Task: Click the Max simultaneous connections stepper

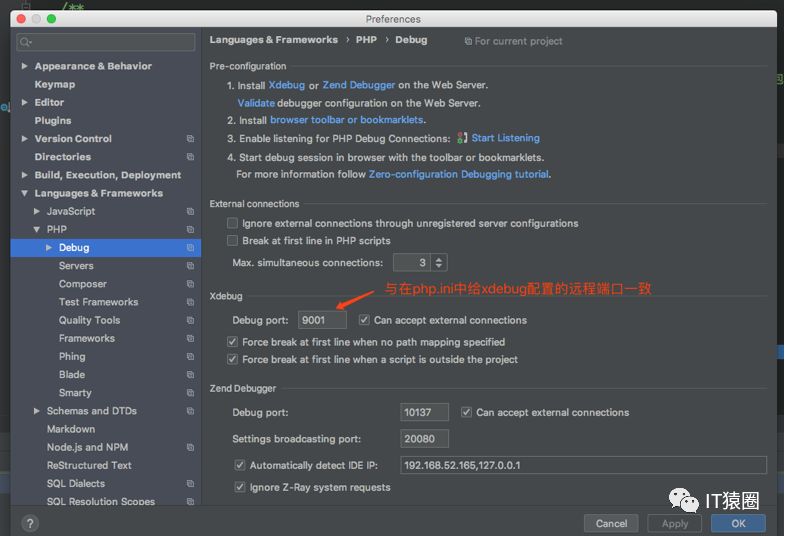Action: click(438, 263)
